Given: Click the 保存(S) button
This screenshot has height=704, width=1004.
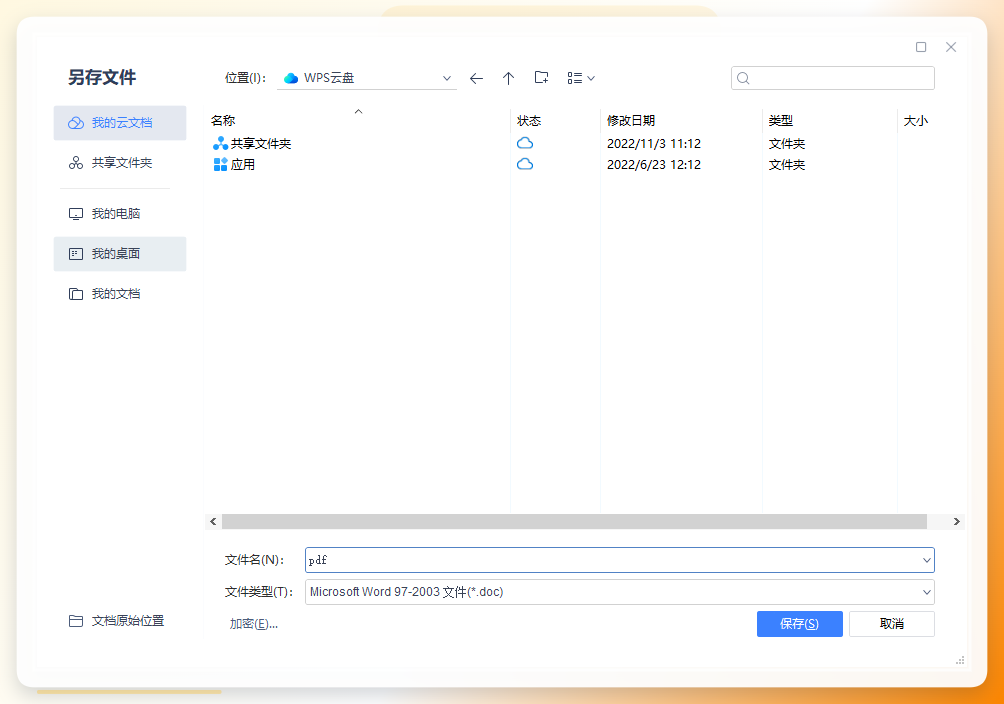Looking at the screenshot, I should [800, 624].
